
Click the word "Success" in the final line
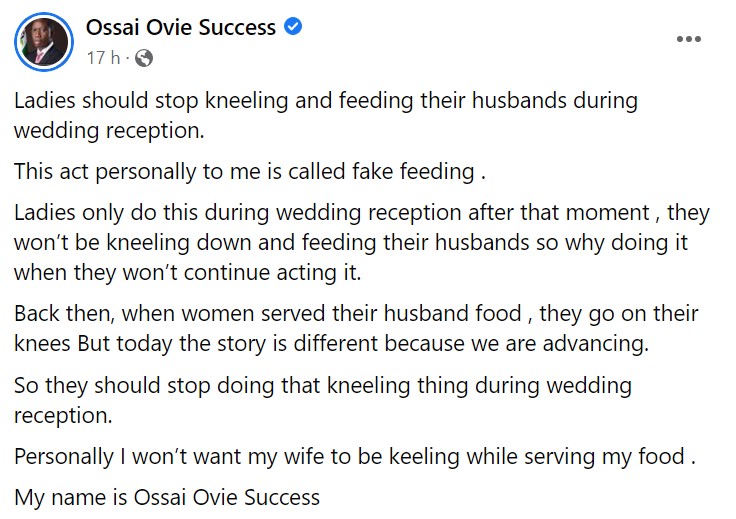pos(284,497)
